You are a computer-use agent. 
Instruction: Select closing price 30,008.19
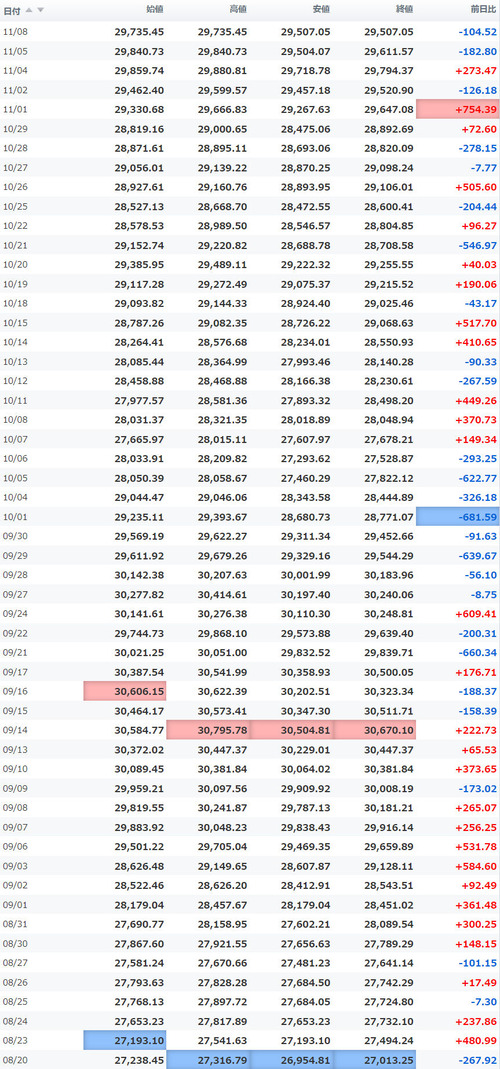389,788
